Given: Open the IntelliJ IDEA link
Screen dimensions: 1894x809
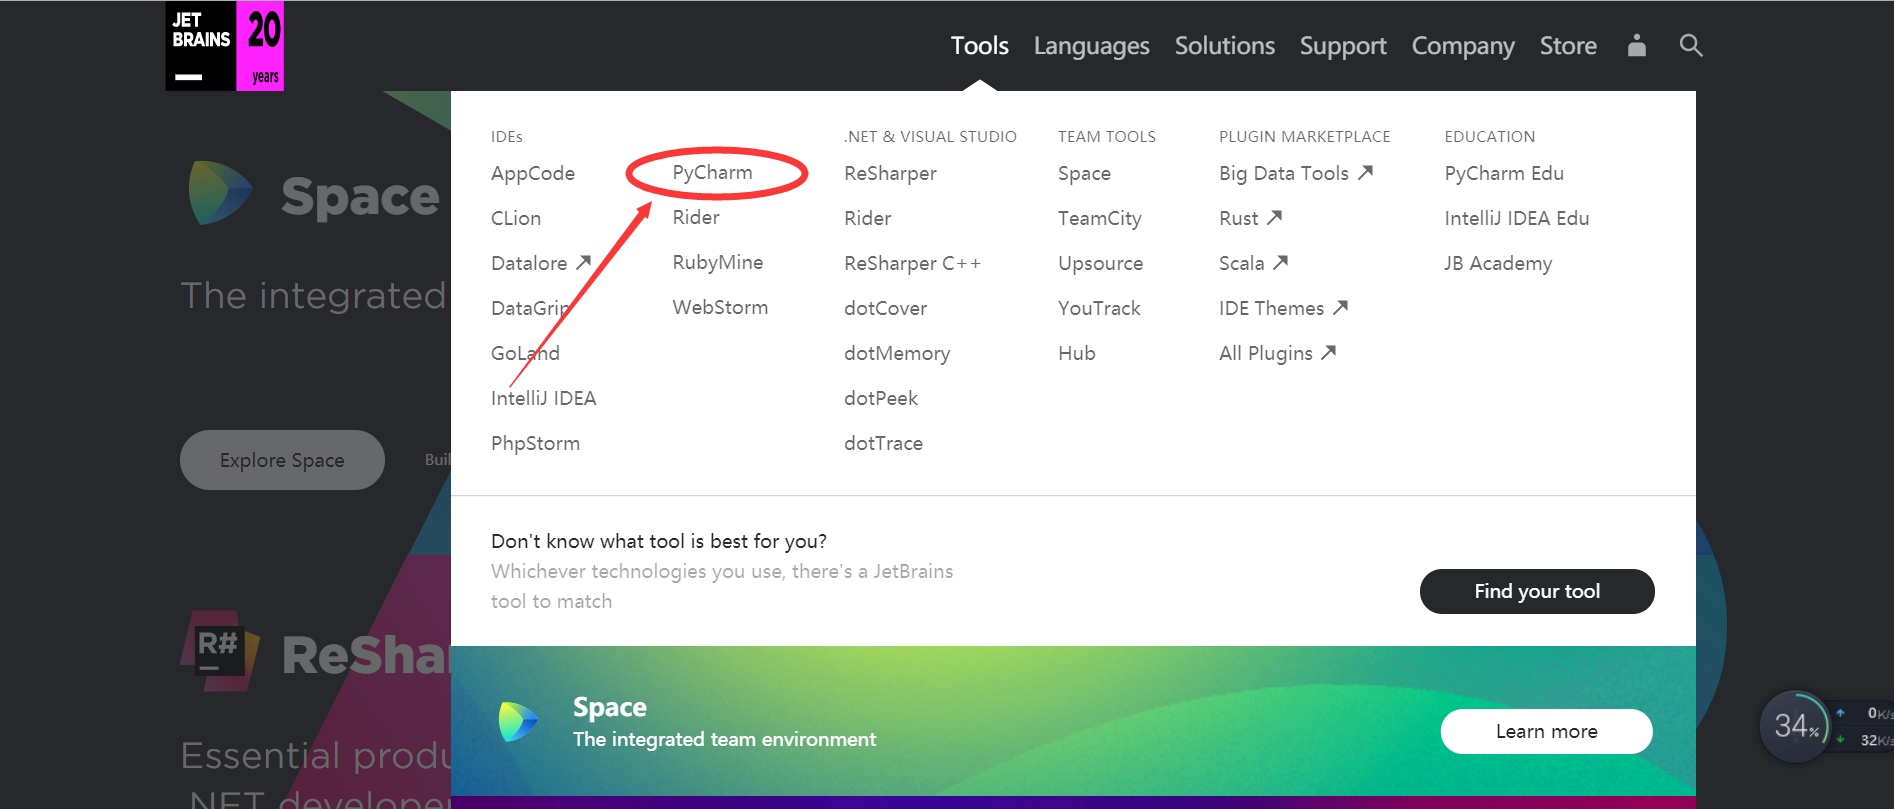Looking at the screenshot, I should pos(543,398).
